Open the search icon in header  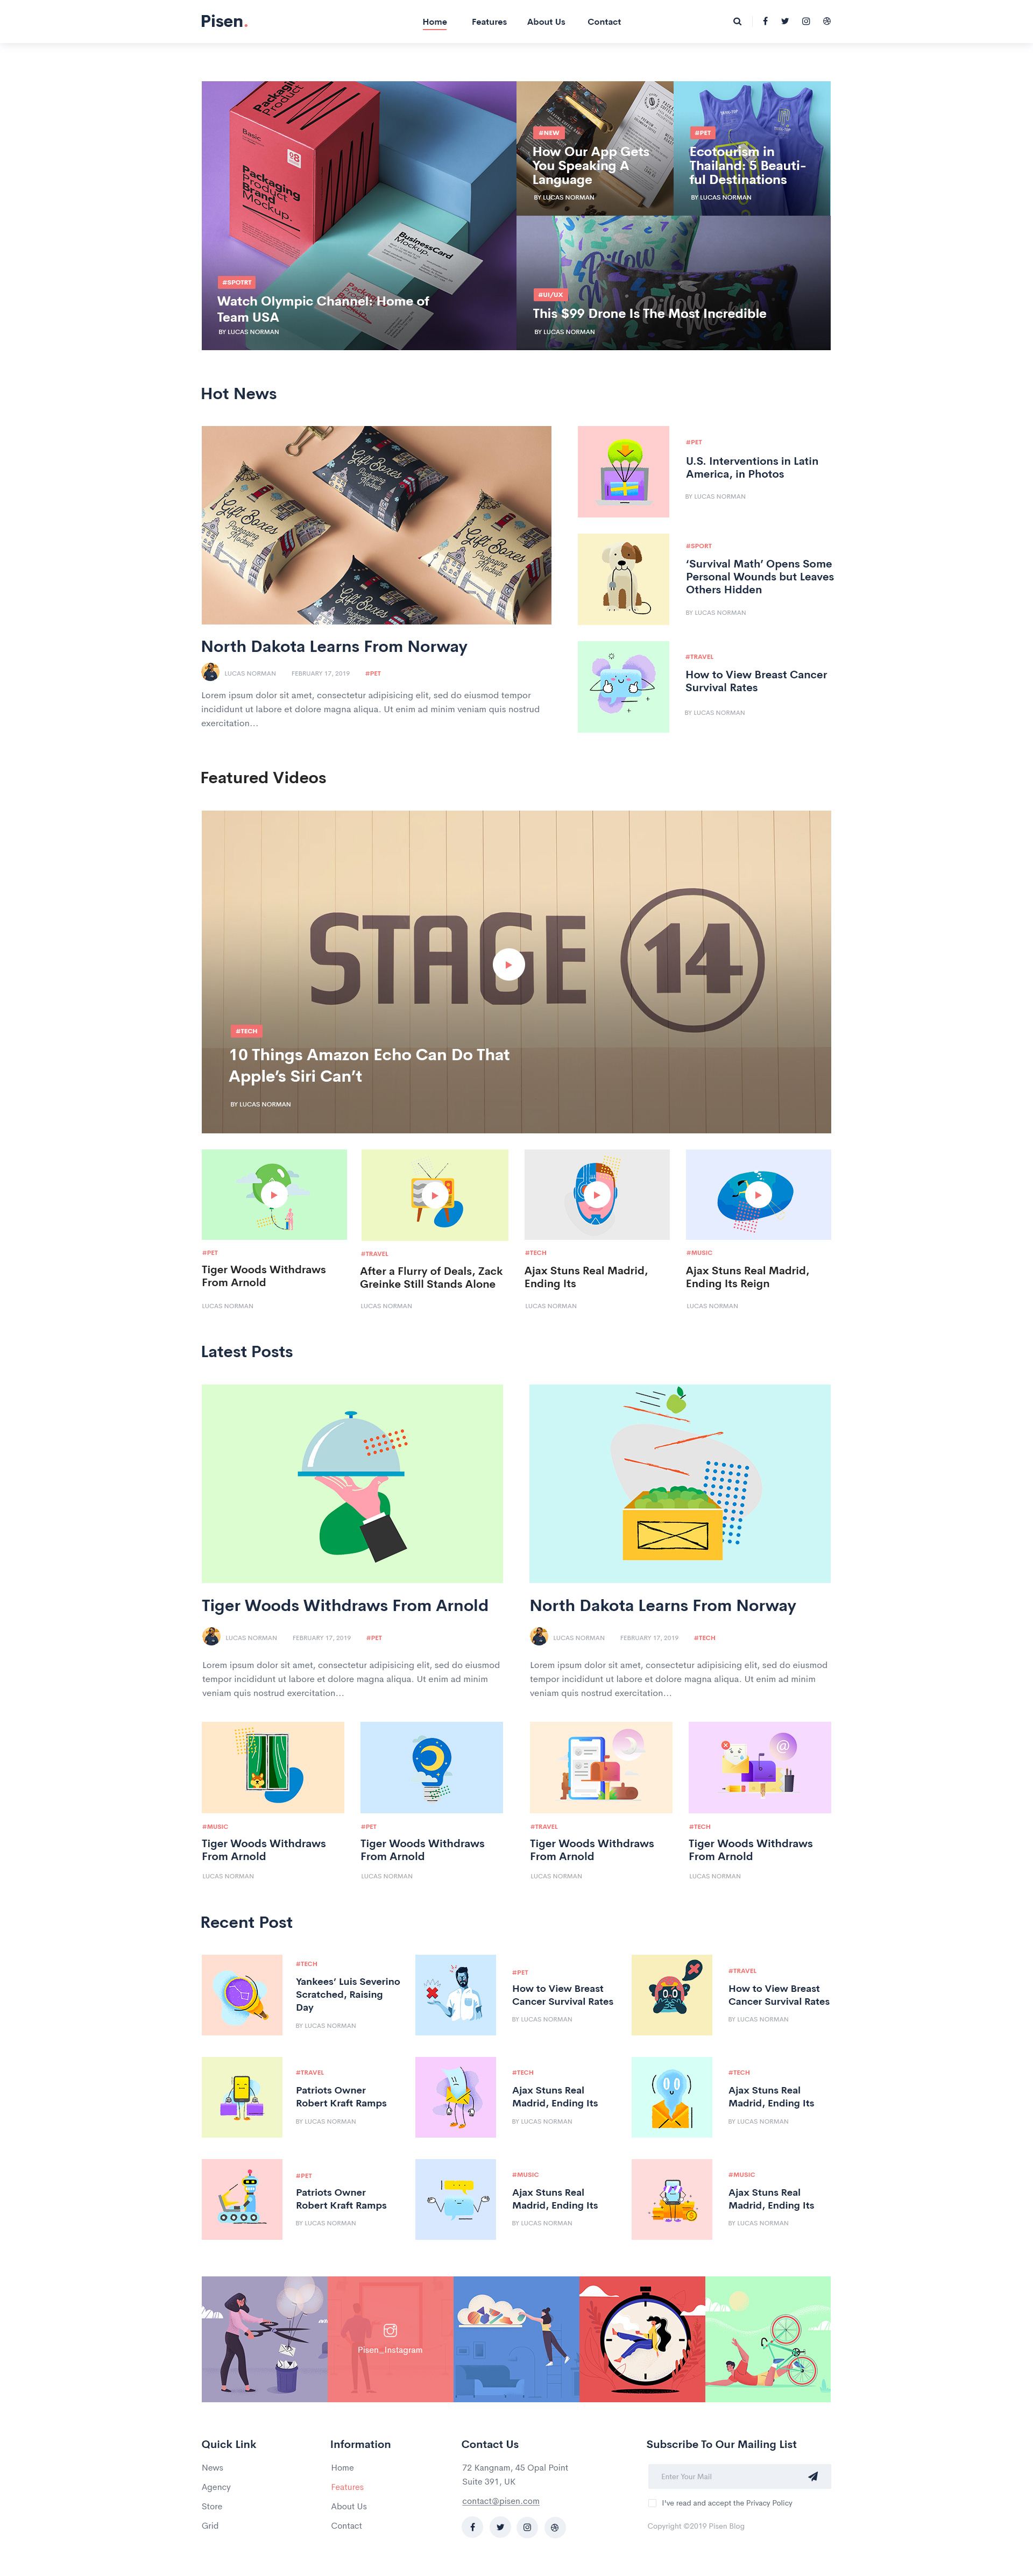(x=737, y=21)
